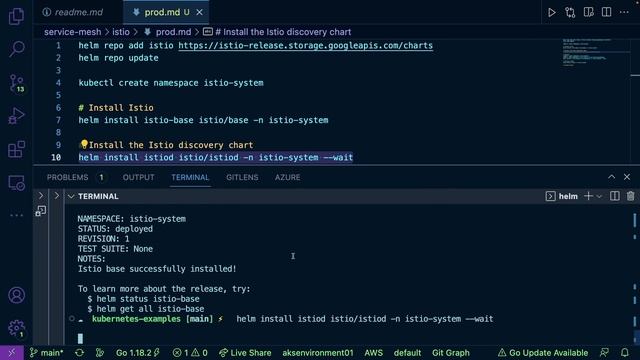Open the Run and Debug view

pyautogui.click(x=16, y=116)
